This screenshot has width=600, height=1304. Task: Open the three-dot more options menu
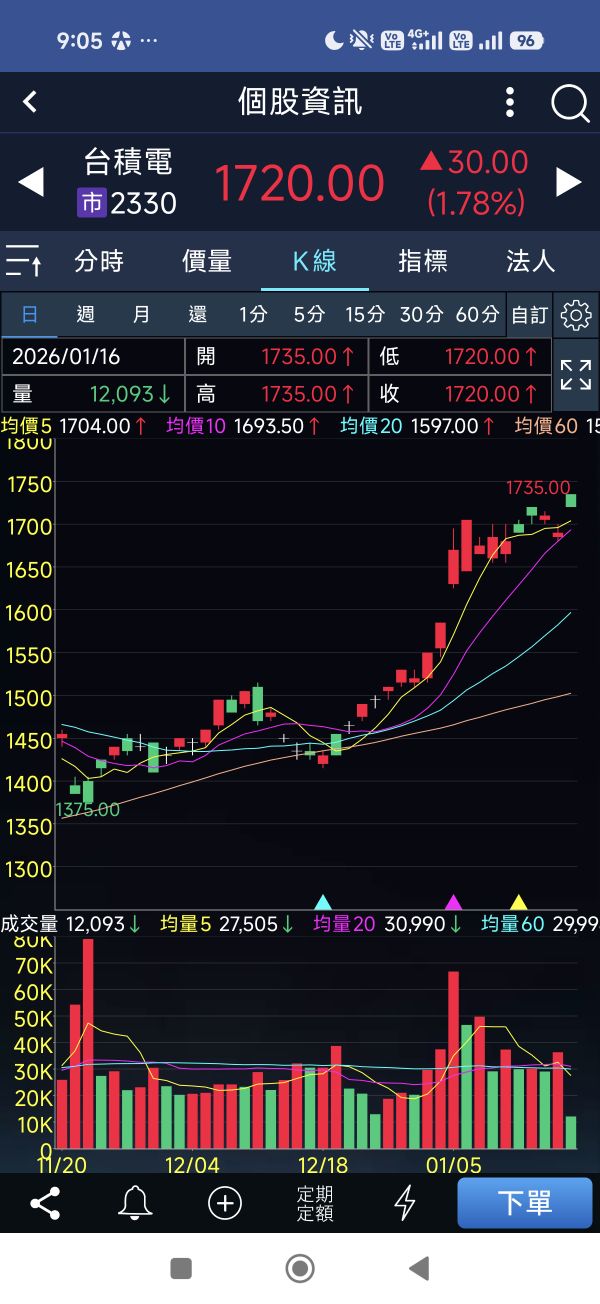(x=510, y=102)
